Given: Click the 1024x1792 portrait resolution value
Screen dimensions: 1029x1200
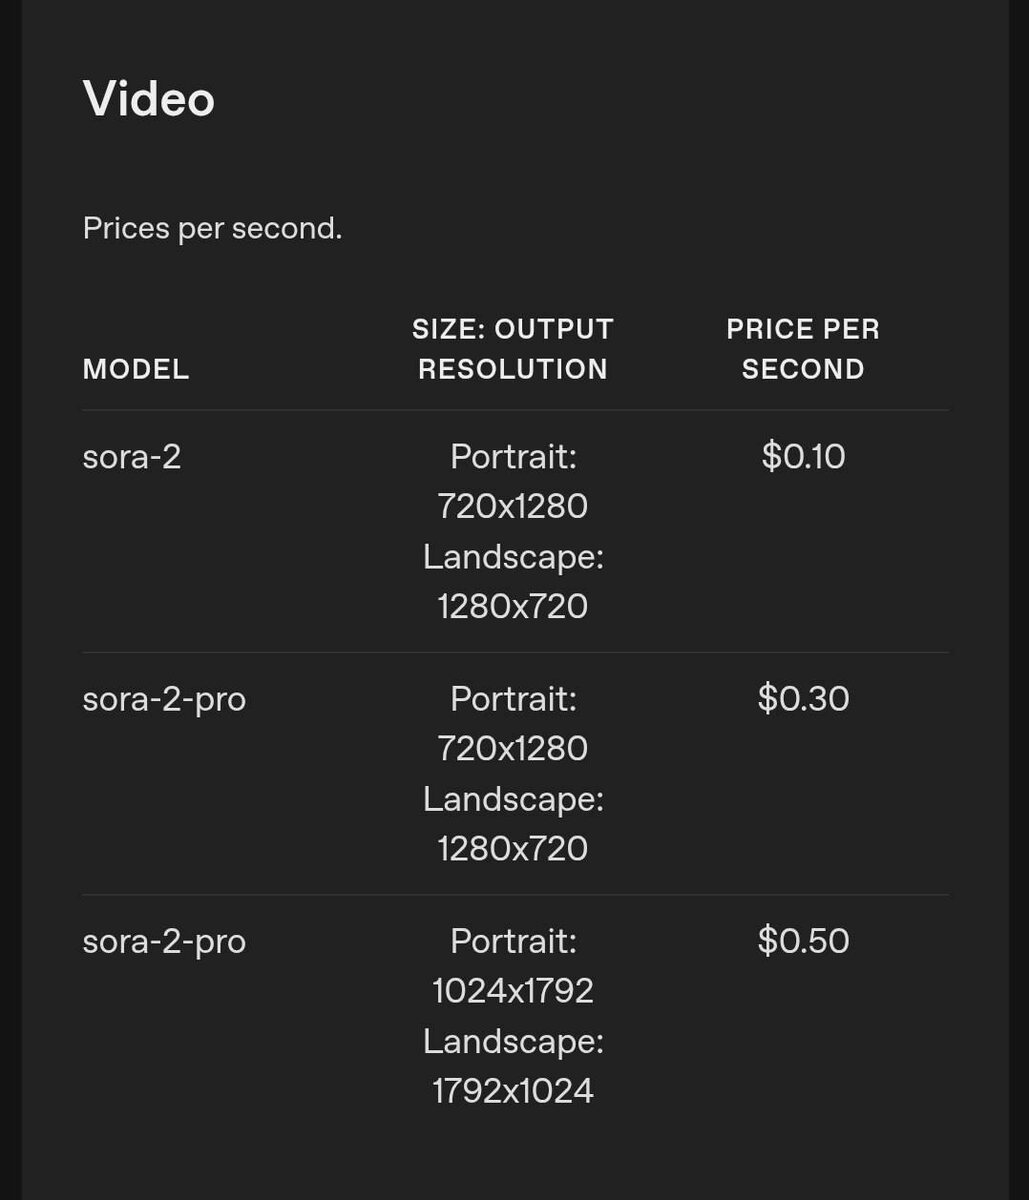Looking at the screenshot, I should coord(513,991).
